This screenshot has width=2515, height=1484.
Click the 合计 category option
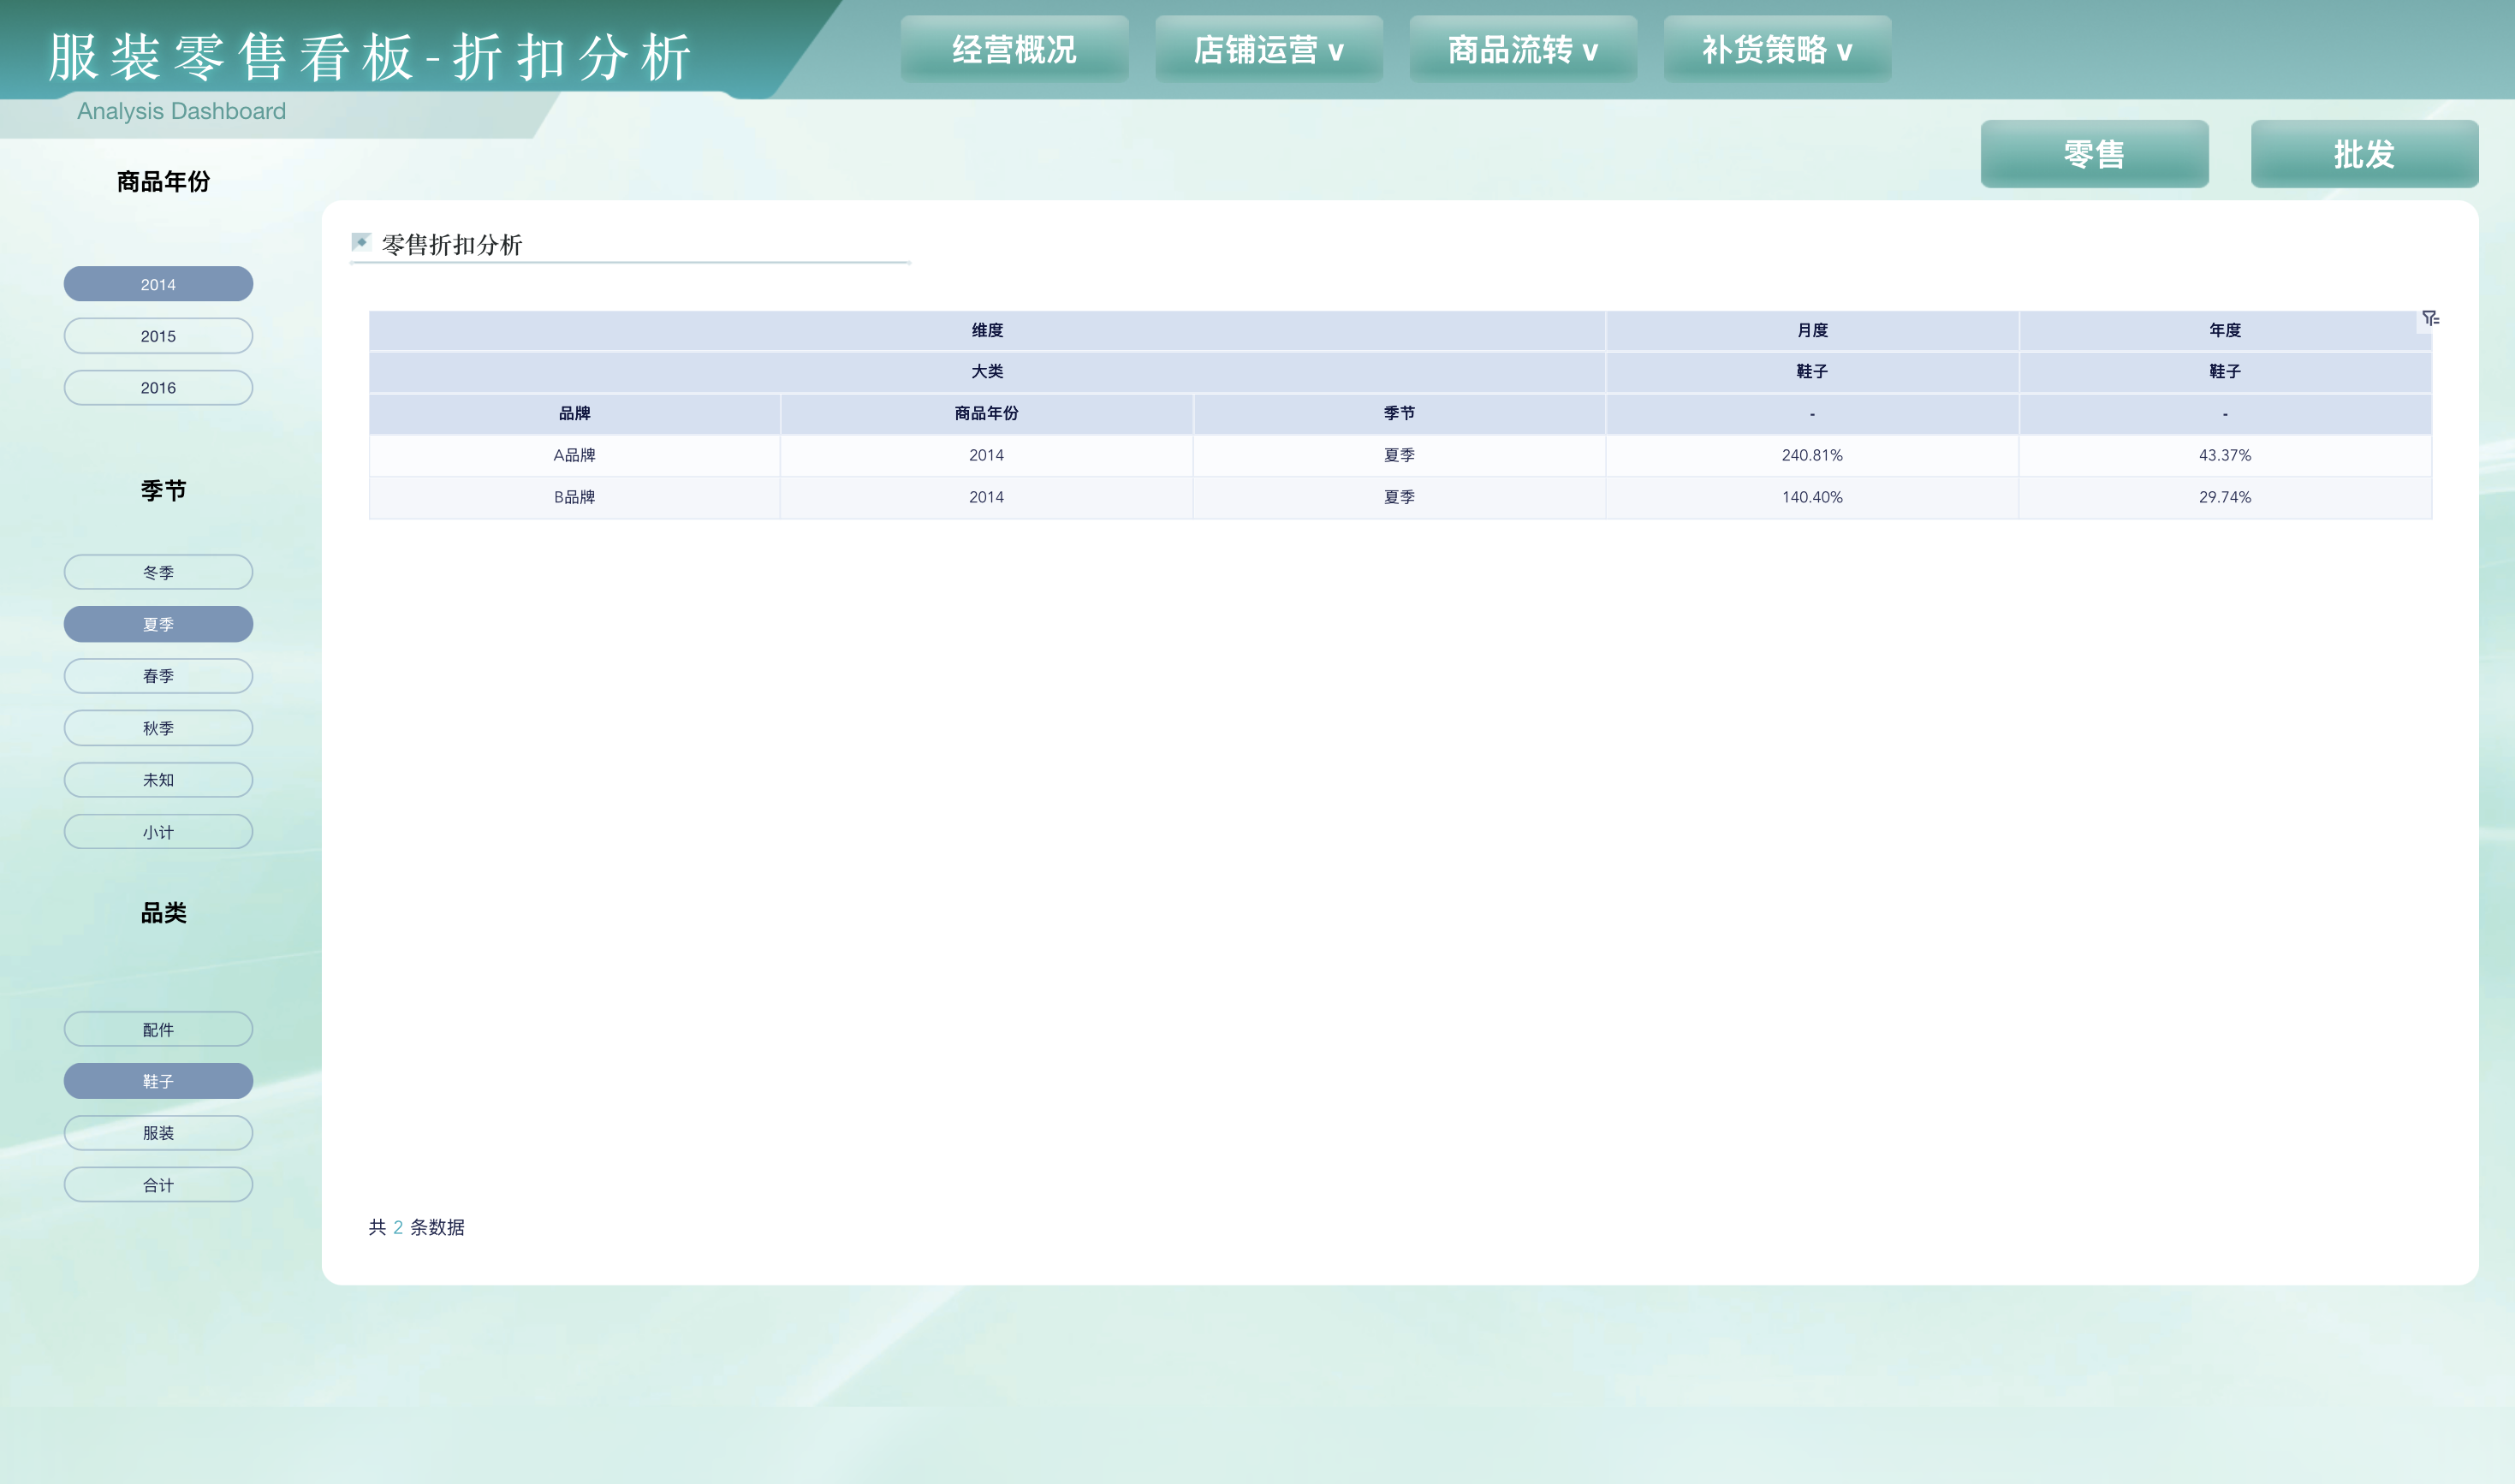[157, 1184]
